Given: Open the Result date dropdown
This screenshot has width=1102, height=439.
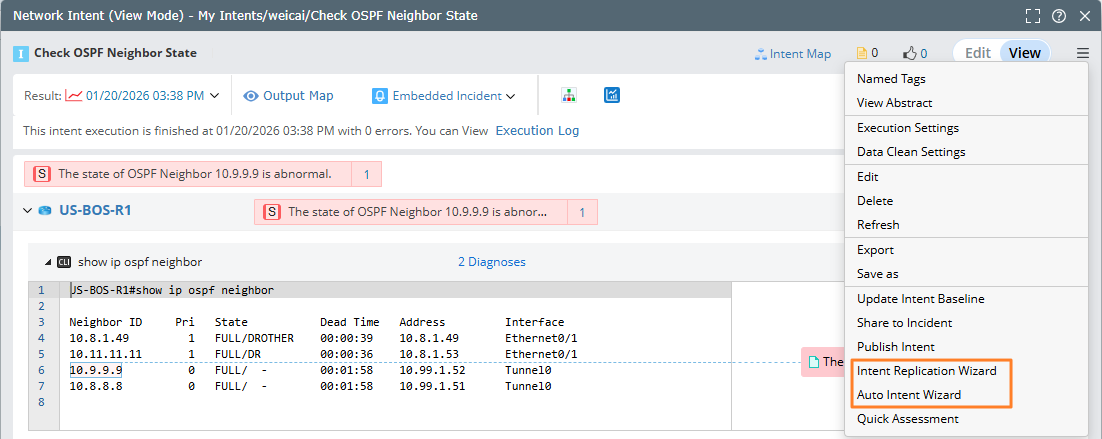Looking at the screenshot, I should pos(143,96).
